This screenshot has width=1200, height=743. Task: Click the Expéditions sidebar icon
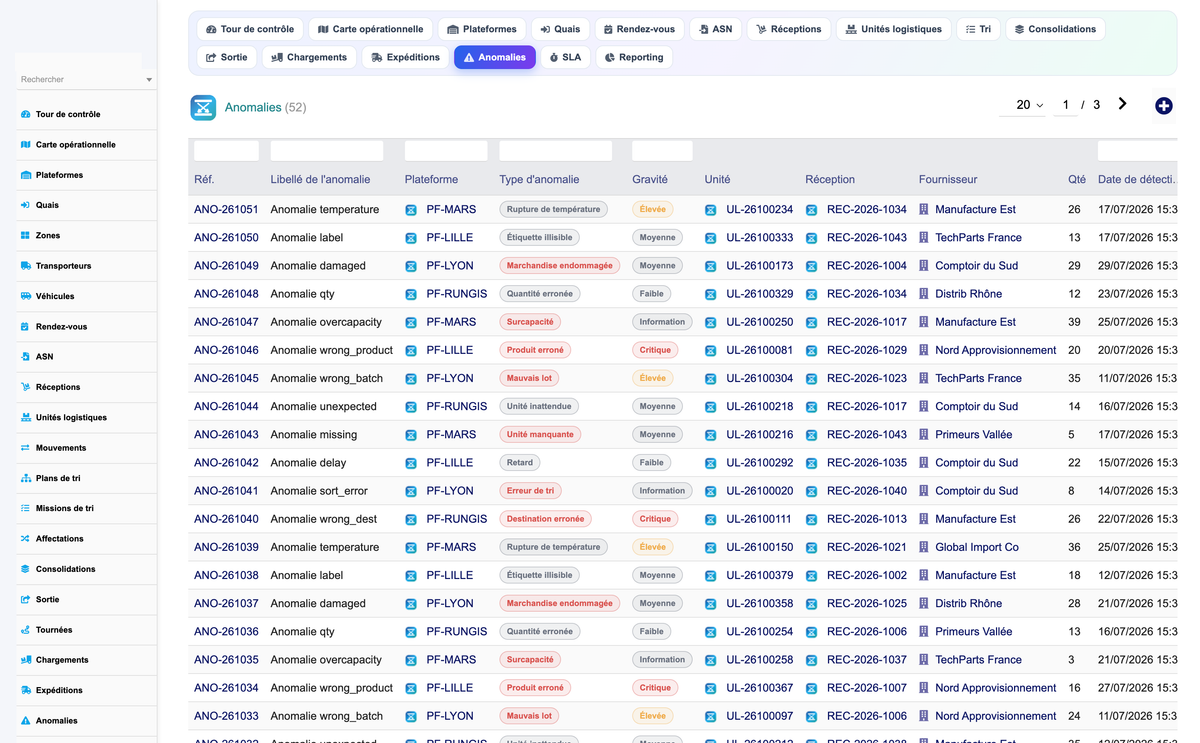point(25,691)
